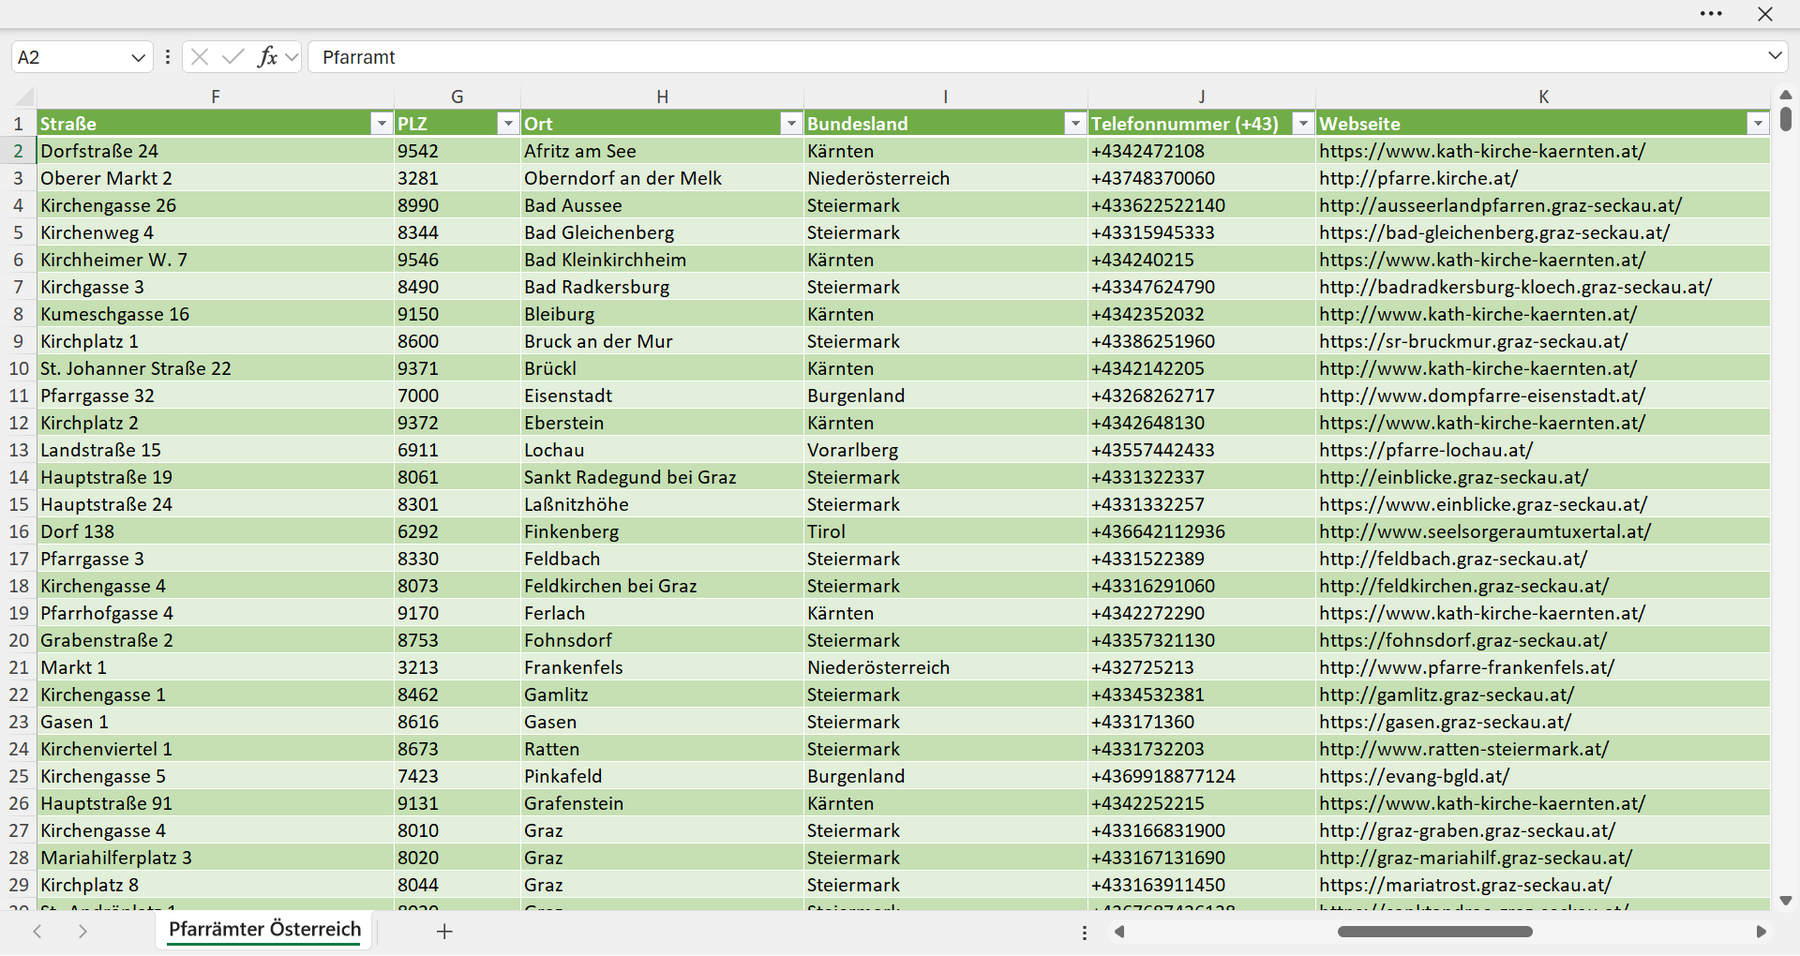Open the PLZ column filter dropdown
Screen dimensions: 1800x956
point(508,123)
